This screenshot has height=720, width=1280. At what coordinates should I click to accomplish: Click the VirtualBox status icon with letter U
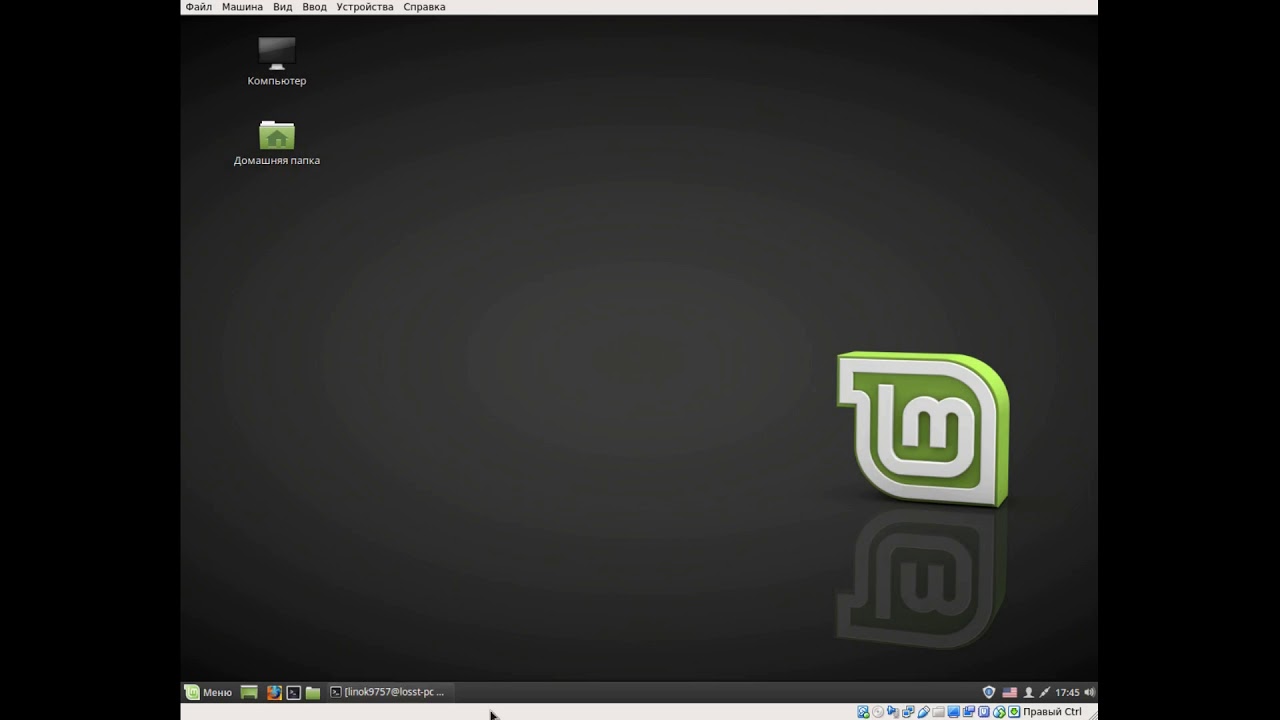tap(984, 712)
